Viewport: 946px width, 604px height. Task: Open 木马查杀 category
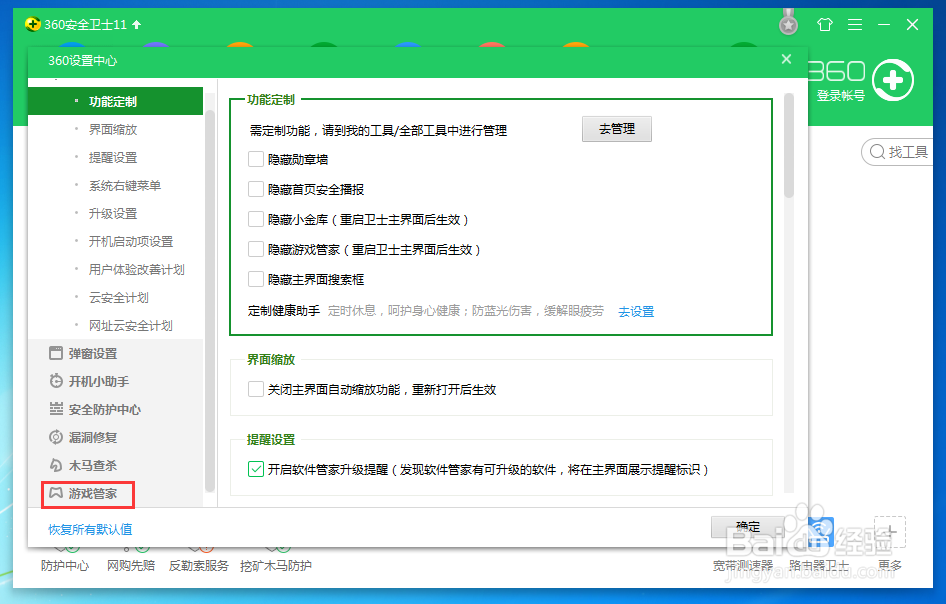[x=115, y=465]
